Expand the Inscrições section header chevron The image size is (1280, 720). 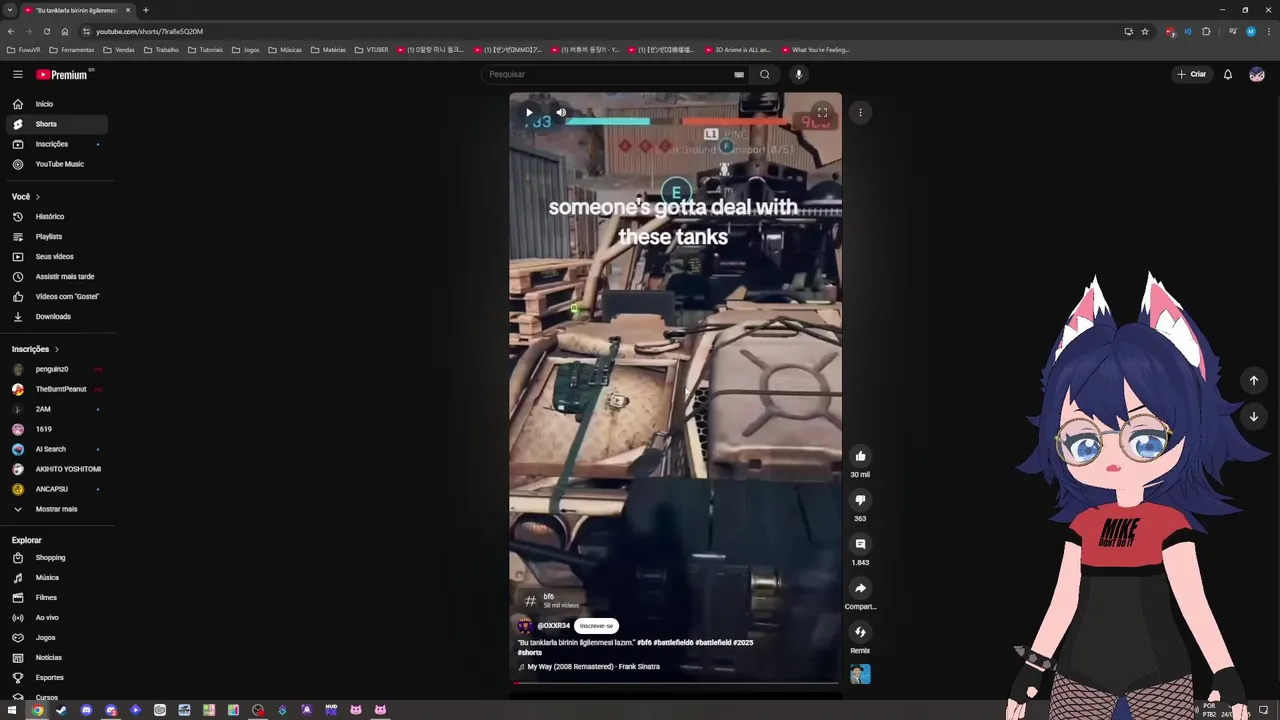[57, 349]
